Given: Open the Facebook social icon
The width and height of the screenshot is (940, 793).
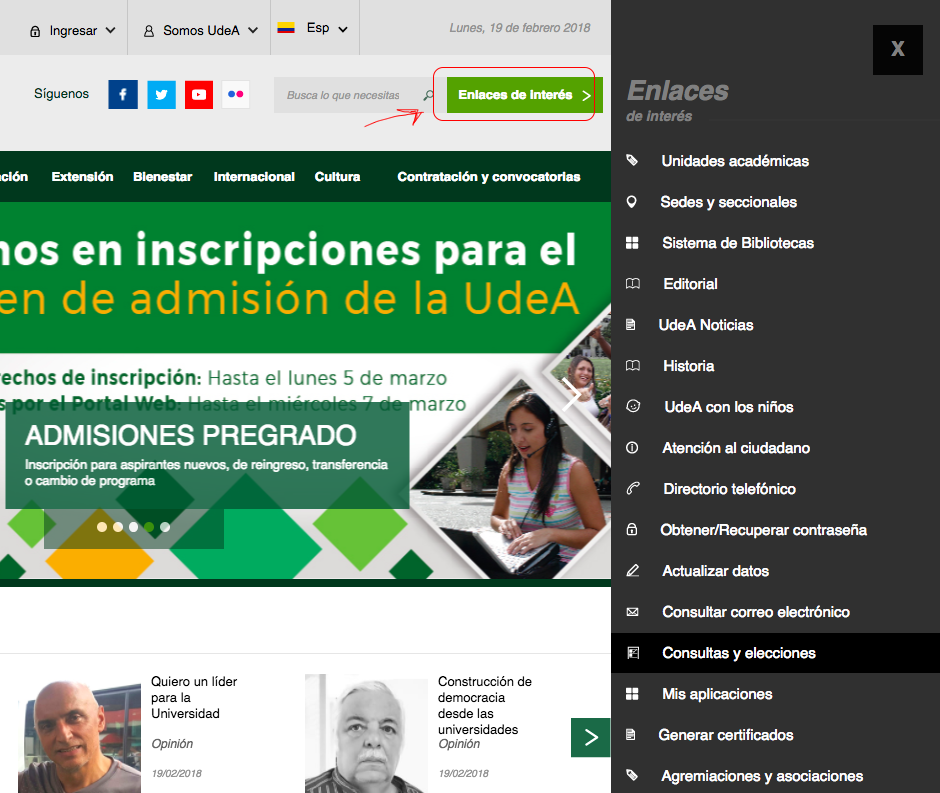Looking at the screenshot, I should [x=123, y=95].
